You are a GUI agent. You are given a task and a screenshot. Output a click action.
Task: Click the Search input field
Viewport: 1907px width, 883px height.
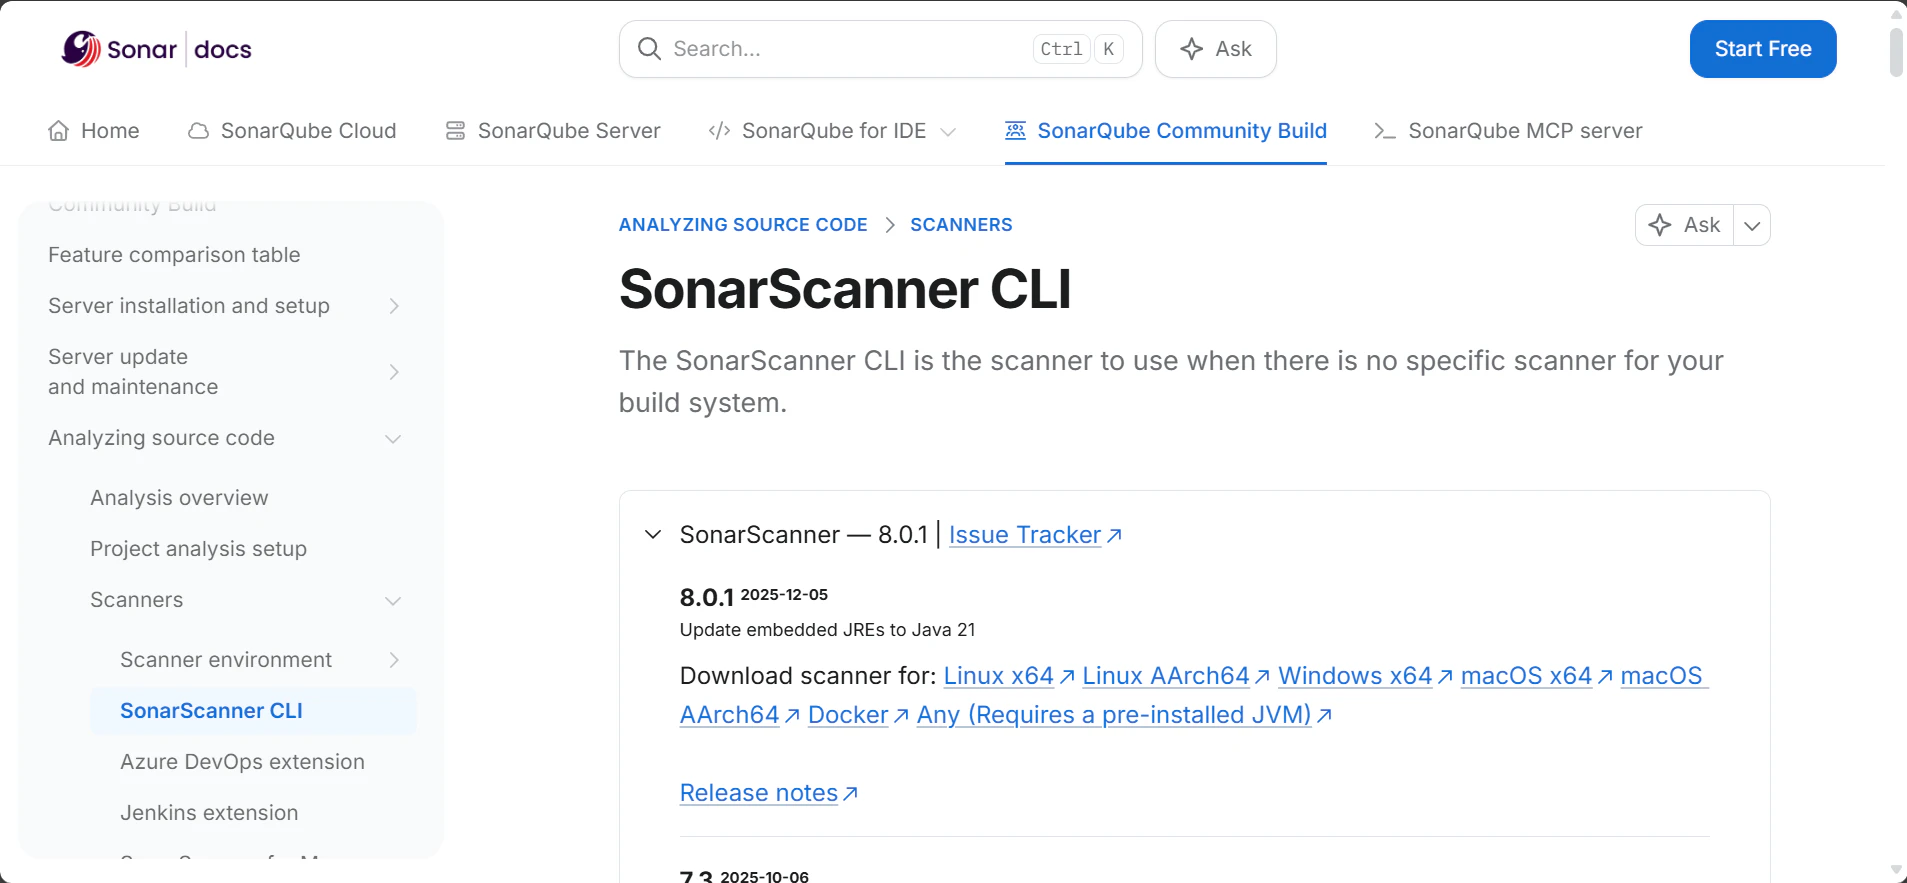pyautogui.click(x=880, y=49)
